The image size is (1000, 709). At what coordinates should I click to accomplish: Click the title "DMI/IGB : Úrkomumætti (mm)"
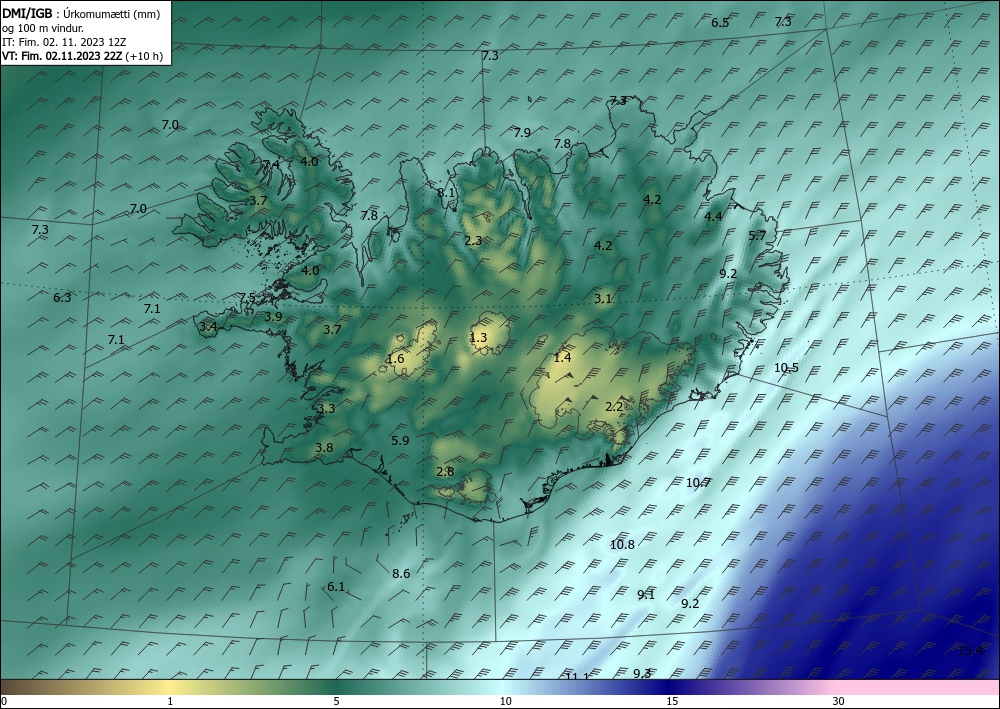click(81, 14)
